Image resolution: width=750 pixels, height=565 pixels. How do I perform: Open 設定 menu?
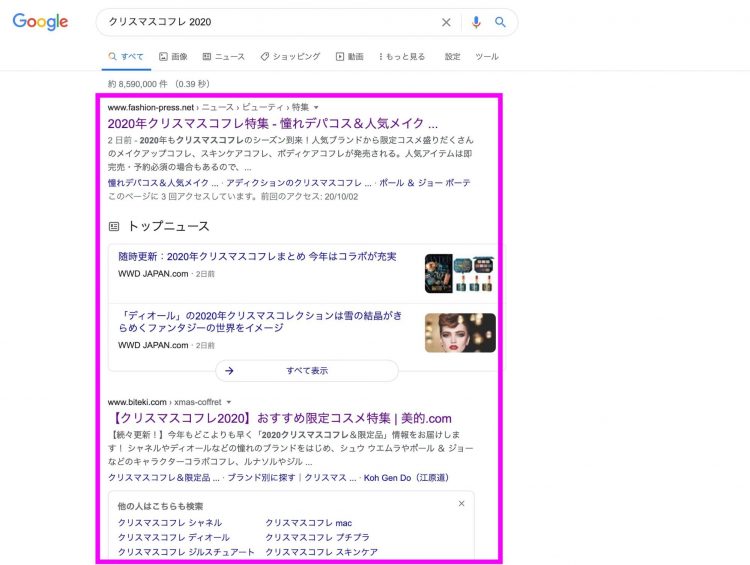[x=452, y=56]
